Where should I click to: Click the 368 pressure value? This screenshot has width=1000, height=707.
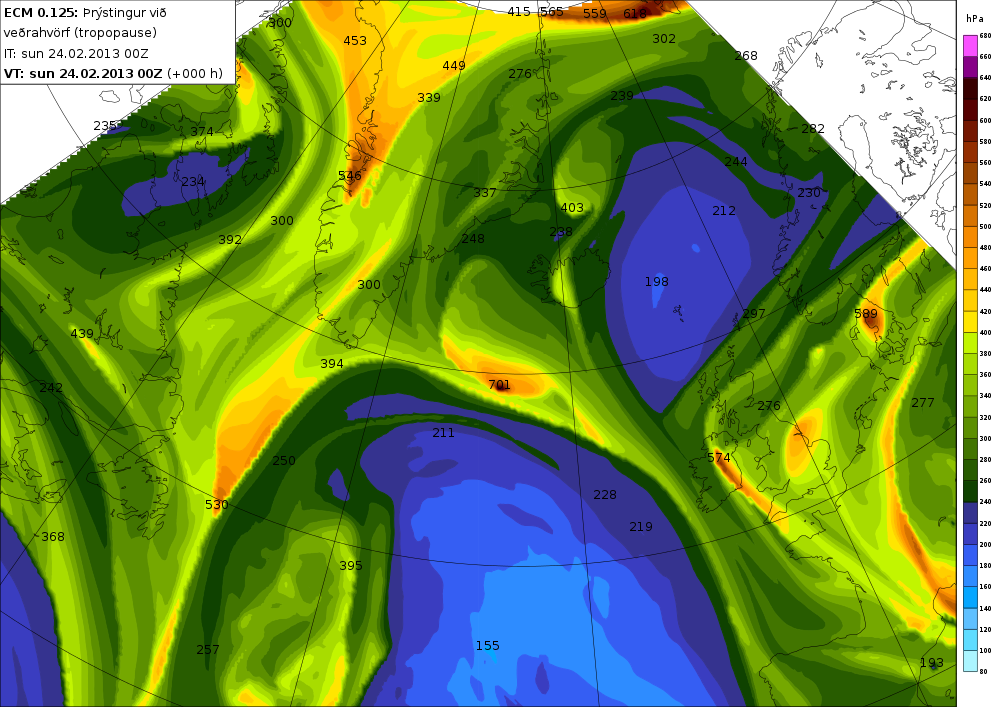pyautogui.click(x=52, y=537)
